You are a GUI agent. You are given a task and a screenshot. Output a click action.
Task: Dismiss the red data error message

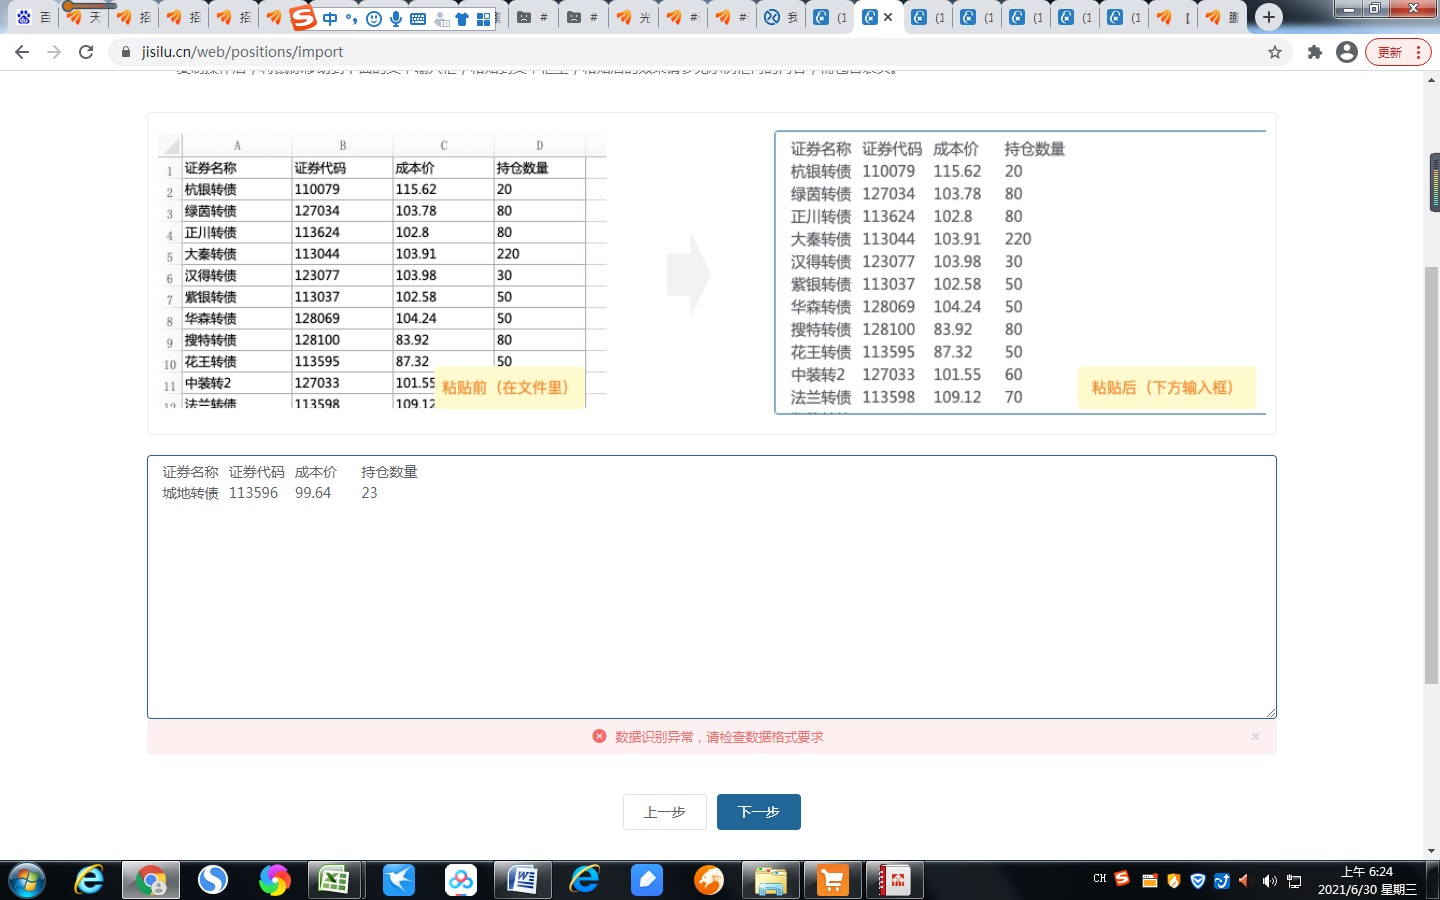[1255, 737]
